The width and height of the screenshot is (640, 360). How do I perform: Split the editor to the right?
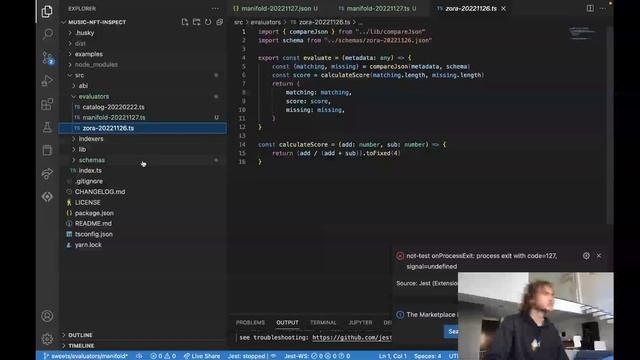(x=590, y=9)
